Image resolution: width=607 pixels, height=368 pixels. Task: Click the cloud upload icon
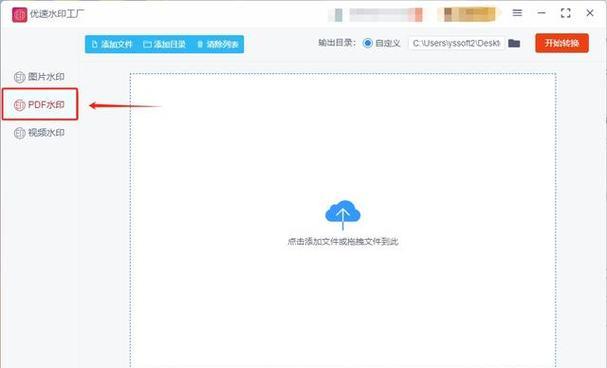pyautogui.click(x=343, y=215)
